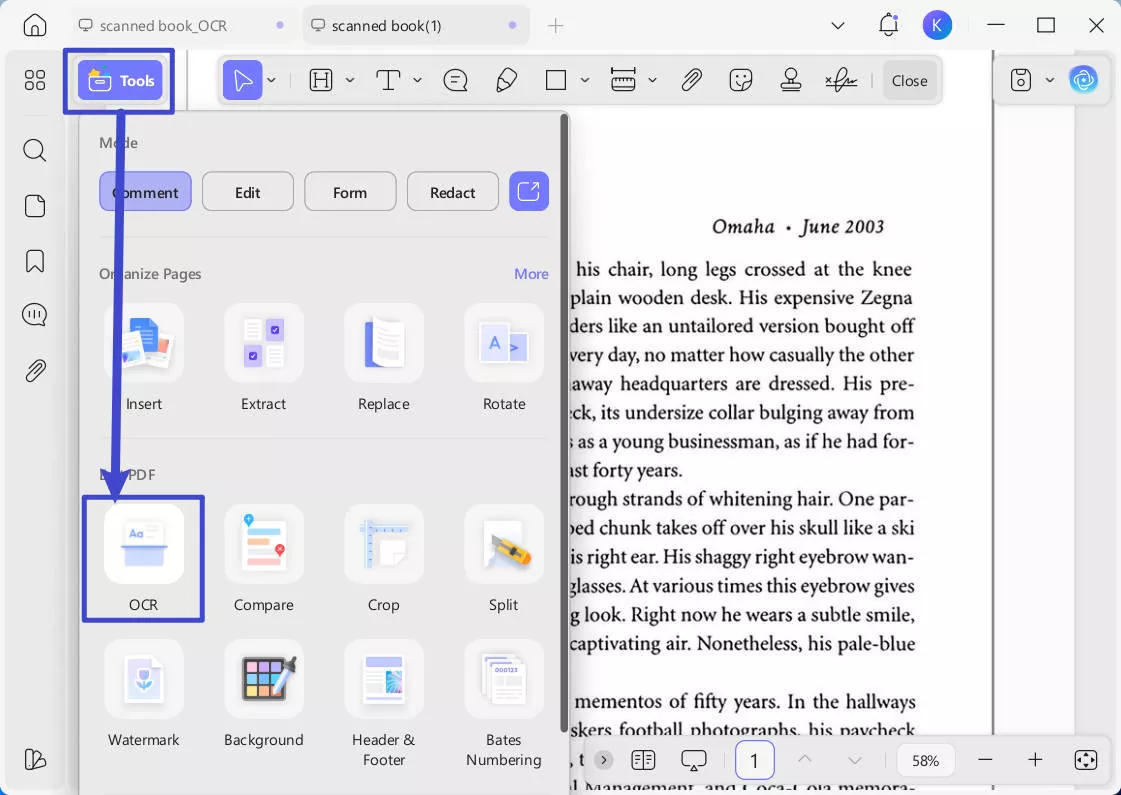Open the Watermark tool
The image size is (1121, 795).
tap(143, 679)
